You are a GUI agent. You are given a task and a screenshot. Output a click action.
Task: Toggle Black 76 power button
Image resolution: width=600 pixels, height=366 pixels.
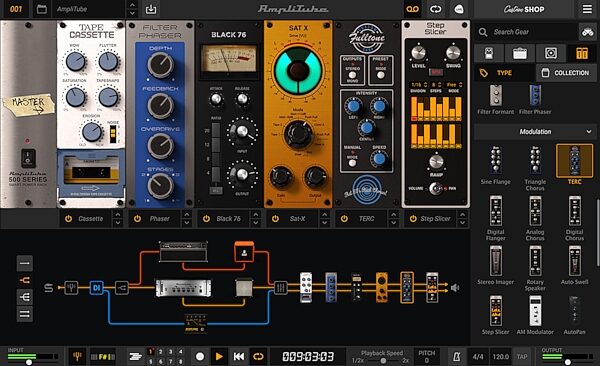[x=206, y=219]
